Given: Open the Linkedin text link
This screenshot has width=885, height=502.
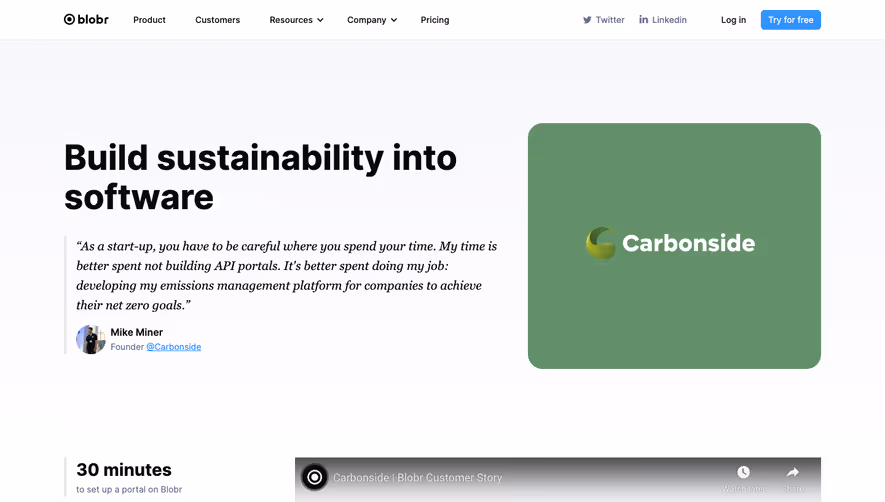Looking at the screenshot, I should 669,20.
